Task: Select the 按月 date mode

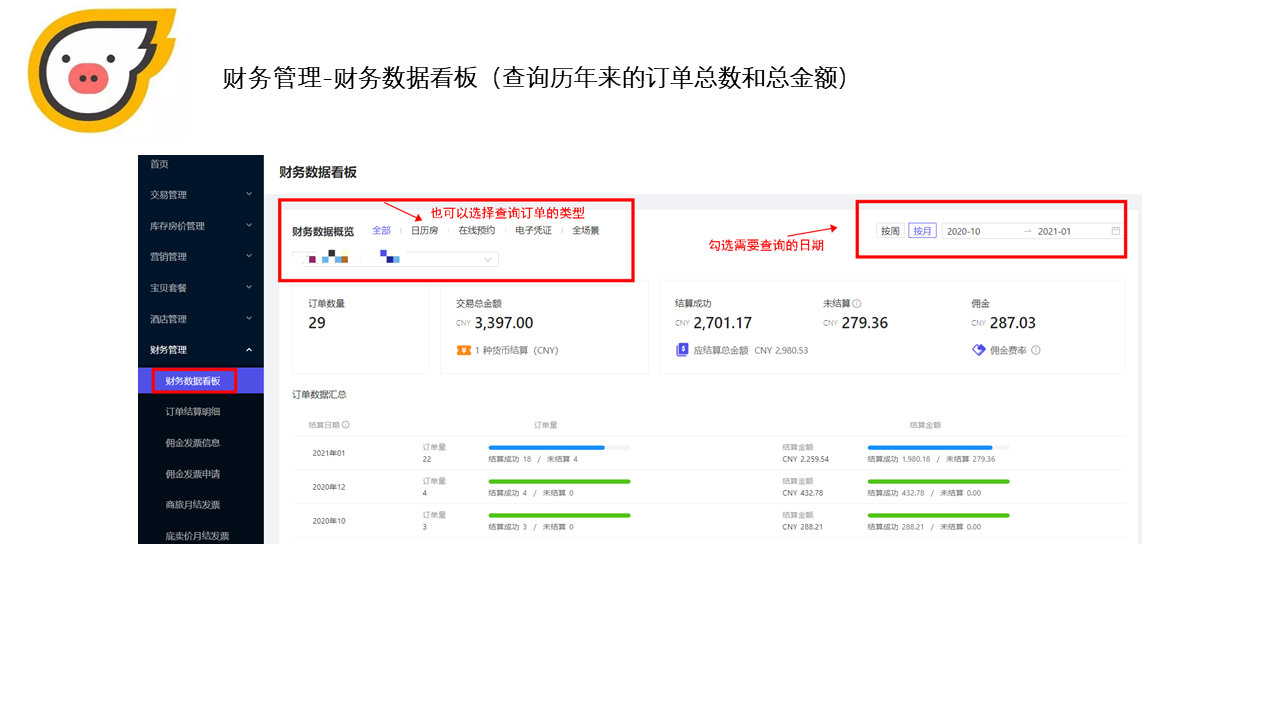Action: coord(922,231)
